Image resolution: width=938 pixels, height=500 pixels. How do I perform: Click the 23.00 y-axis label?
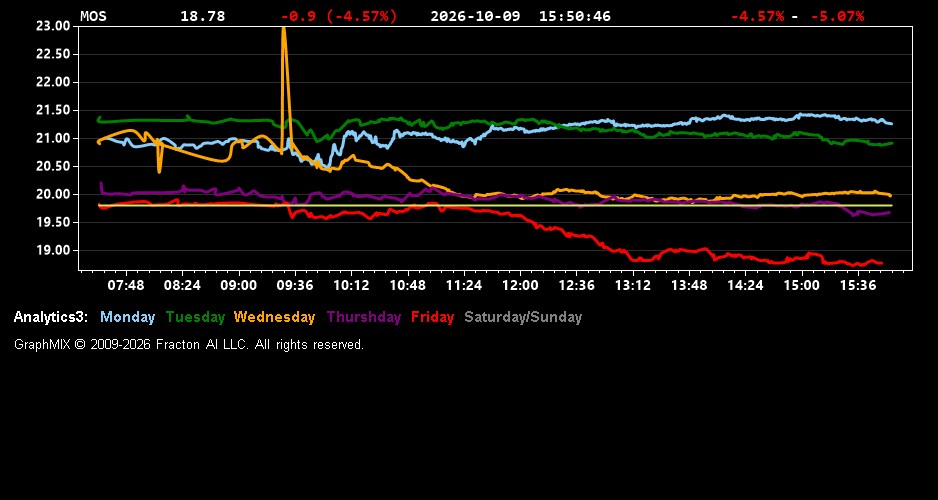[54, 26]
